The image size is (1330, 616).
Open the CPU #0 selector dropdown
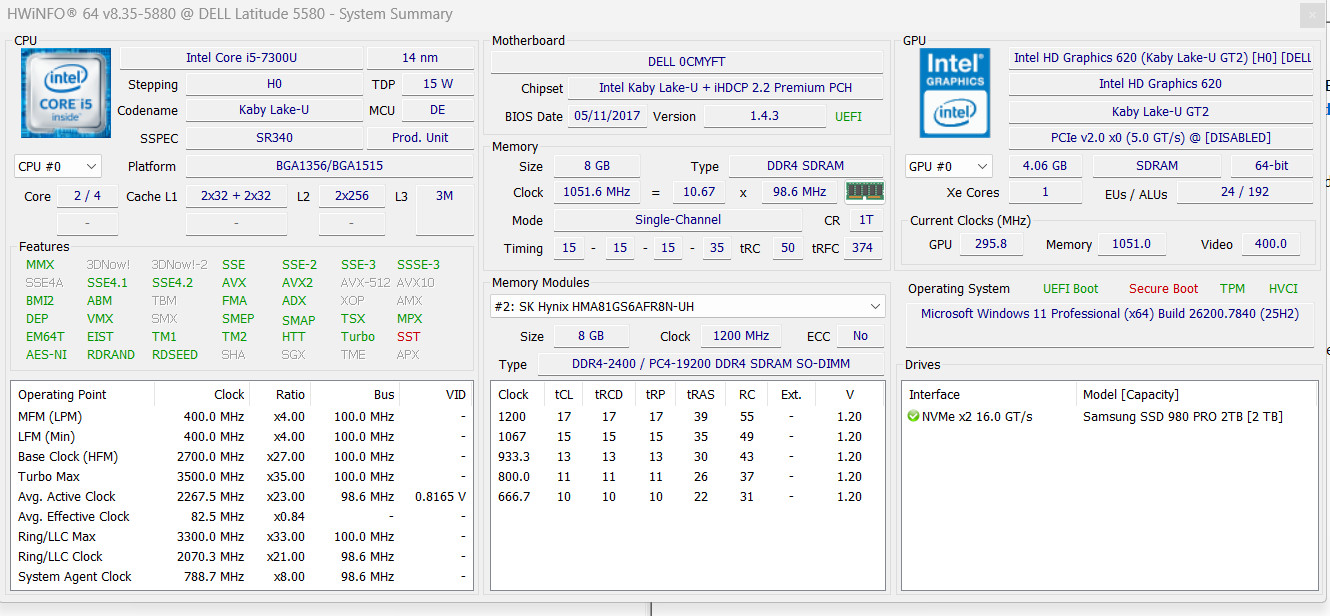pos(58,166)
